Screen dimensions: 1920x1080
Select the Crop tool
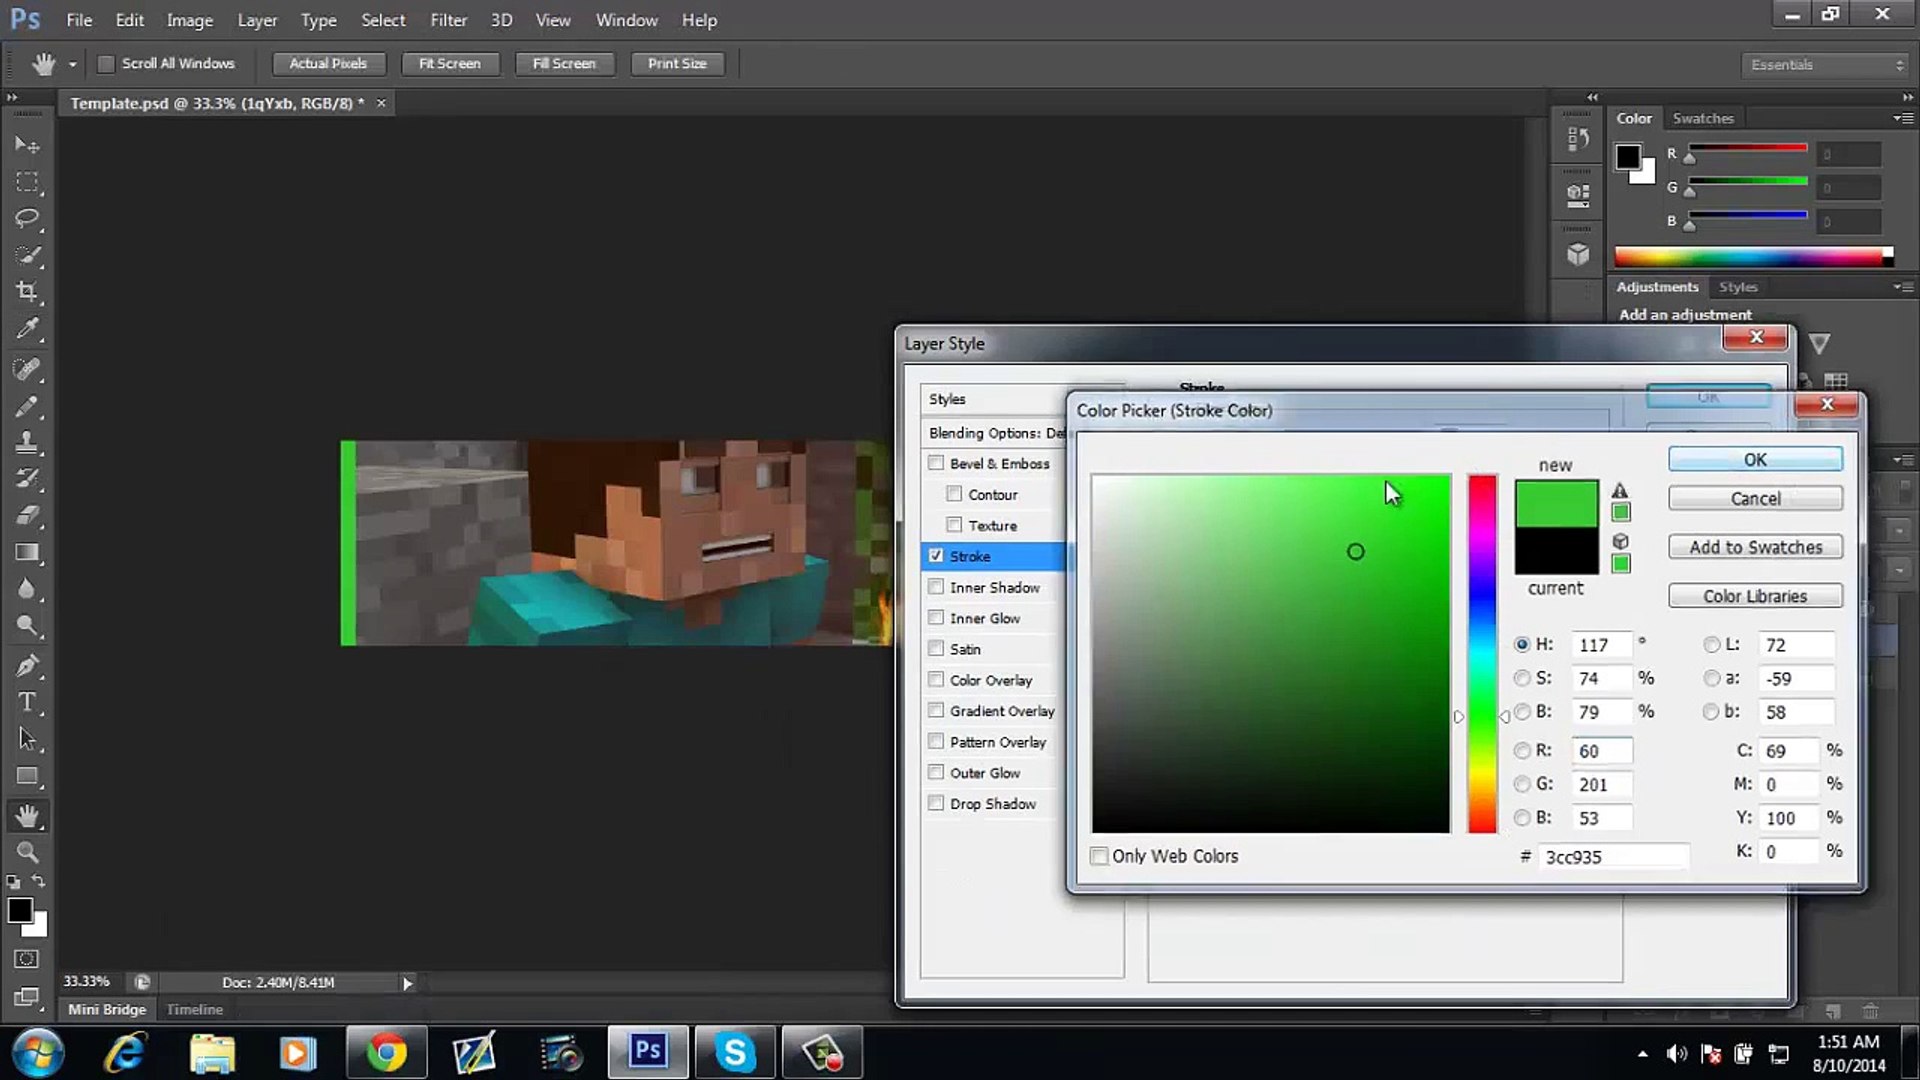click(x=27, y=291)
